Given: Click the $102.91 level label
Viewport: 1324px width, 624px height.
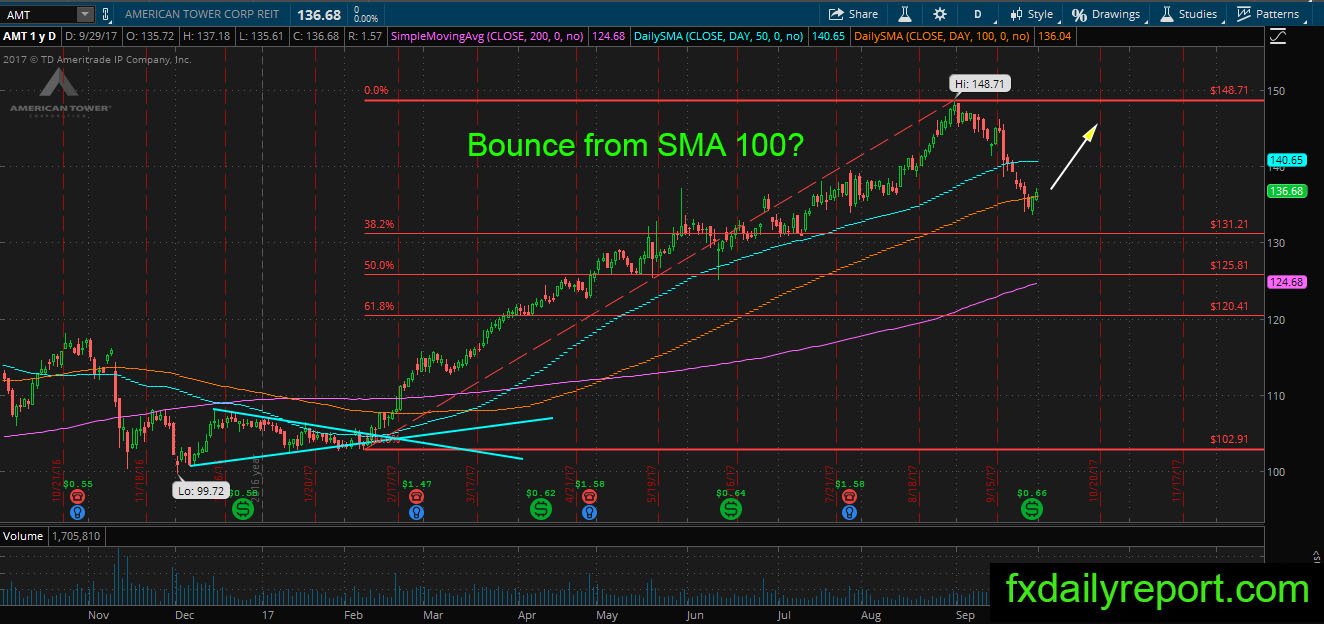Looking at the screenshot, I should [1229, 439].
